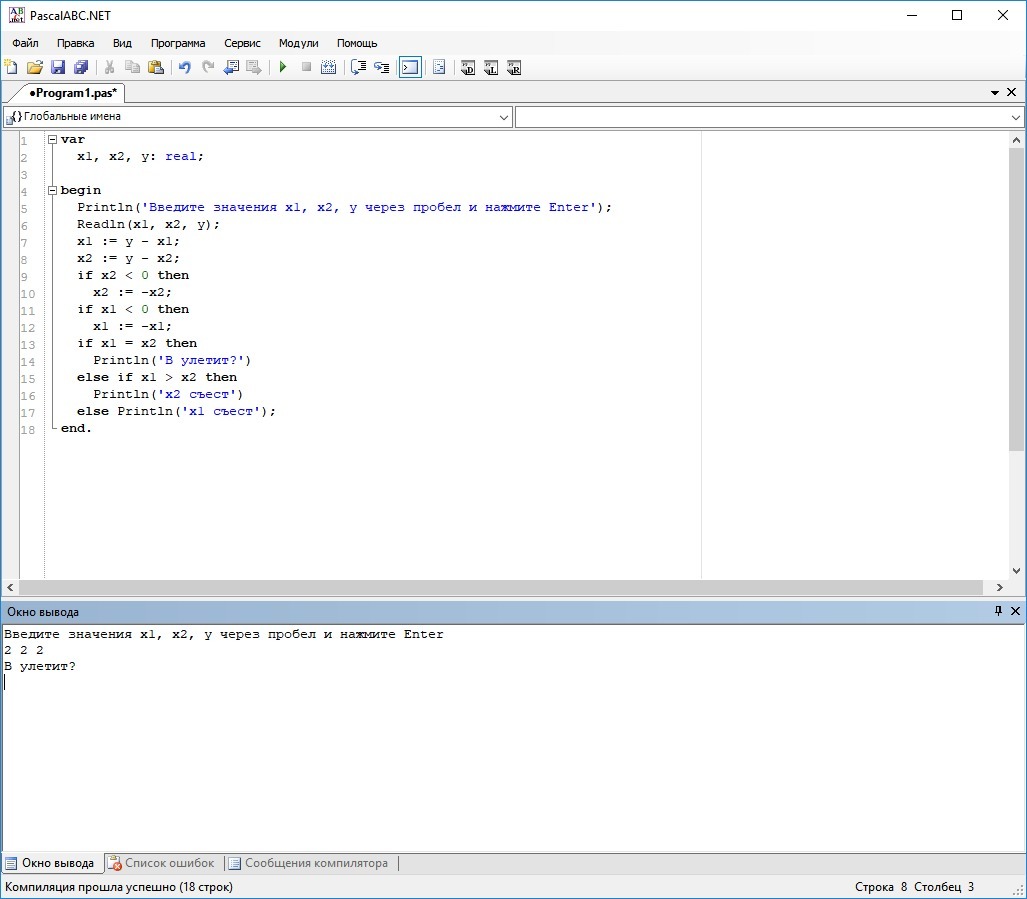The height and width of the screenshot is (899, 1027).
Task: Click the Open file folder icon
Action: point(35,68)
